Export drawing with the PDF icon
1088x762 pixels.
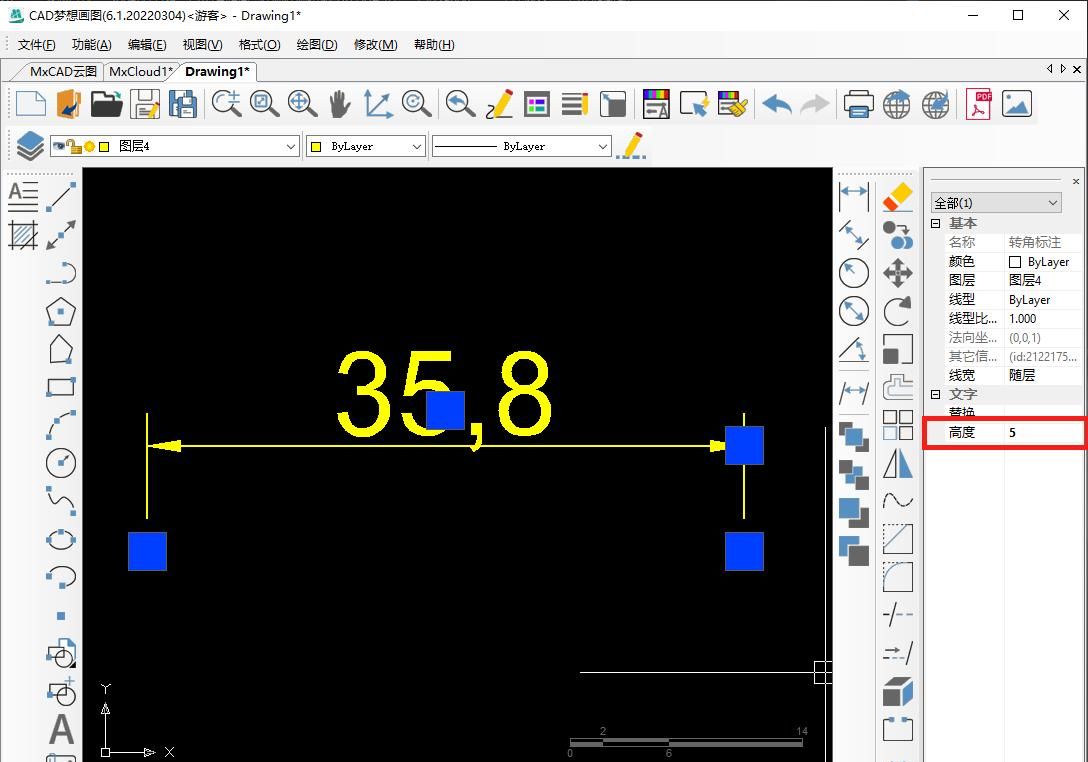click(978, 104)
